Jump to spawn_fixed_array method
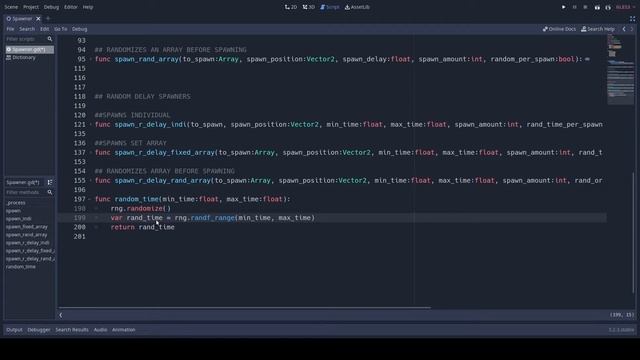The image size is (640, 360). [27, 227]
